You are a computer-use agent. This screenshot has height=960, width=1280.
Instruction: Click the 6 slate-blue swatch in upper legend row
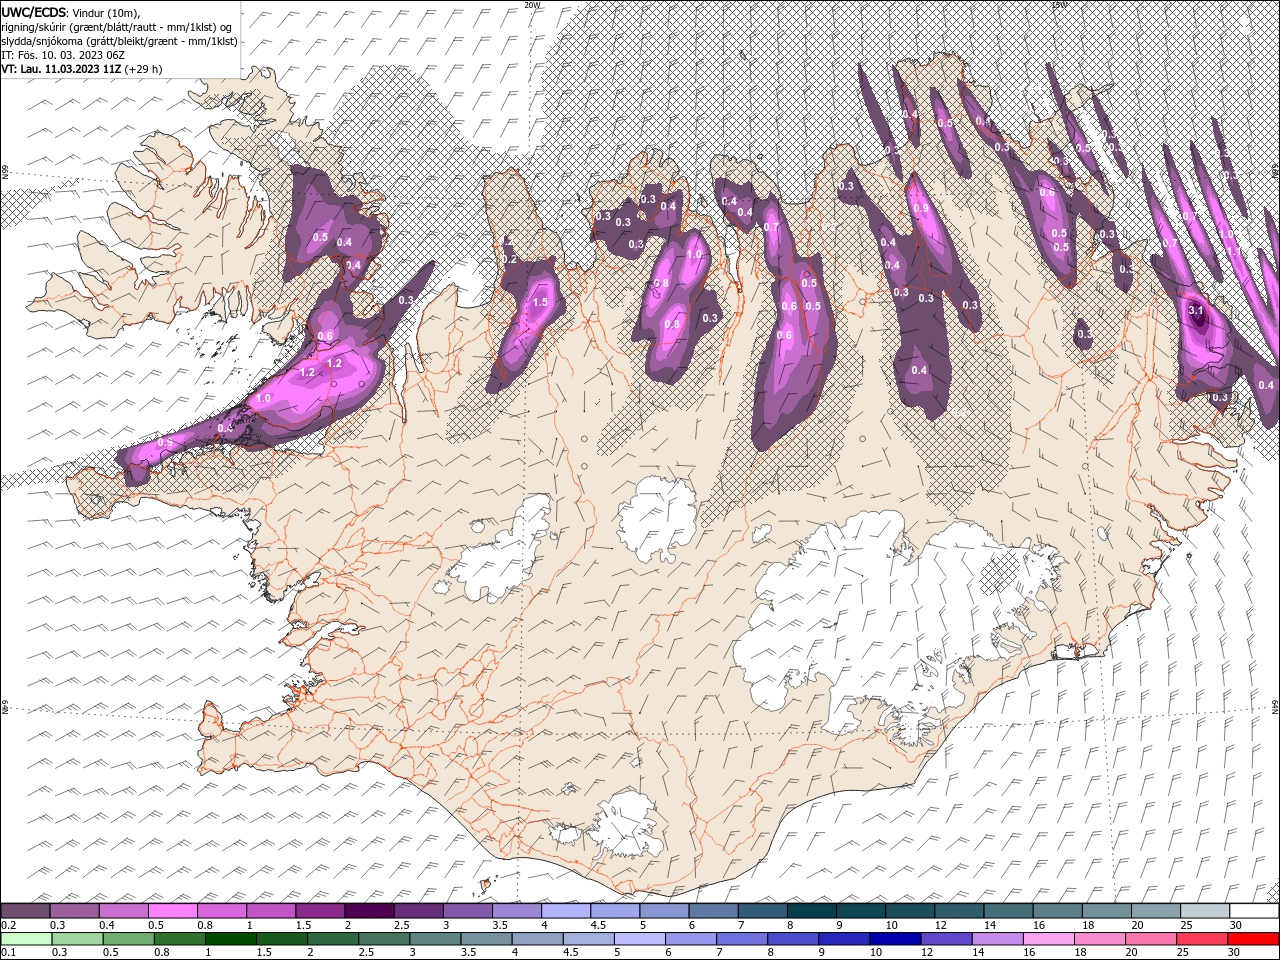(x=713, y=911)
